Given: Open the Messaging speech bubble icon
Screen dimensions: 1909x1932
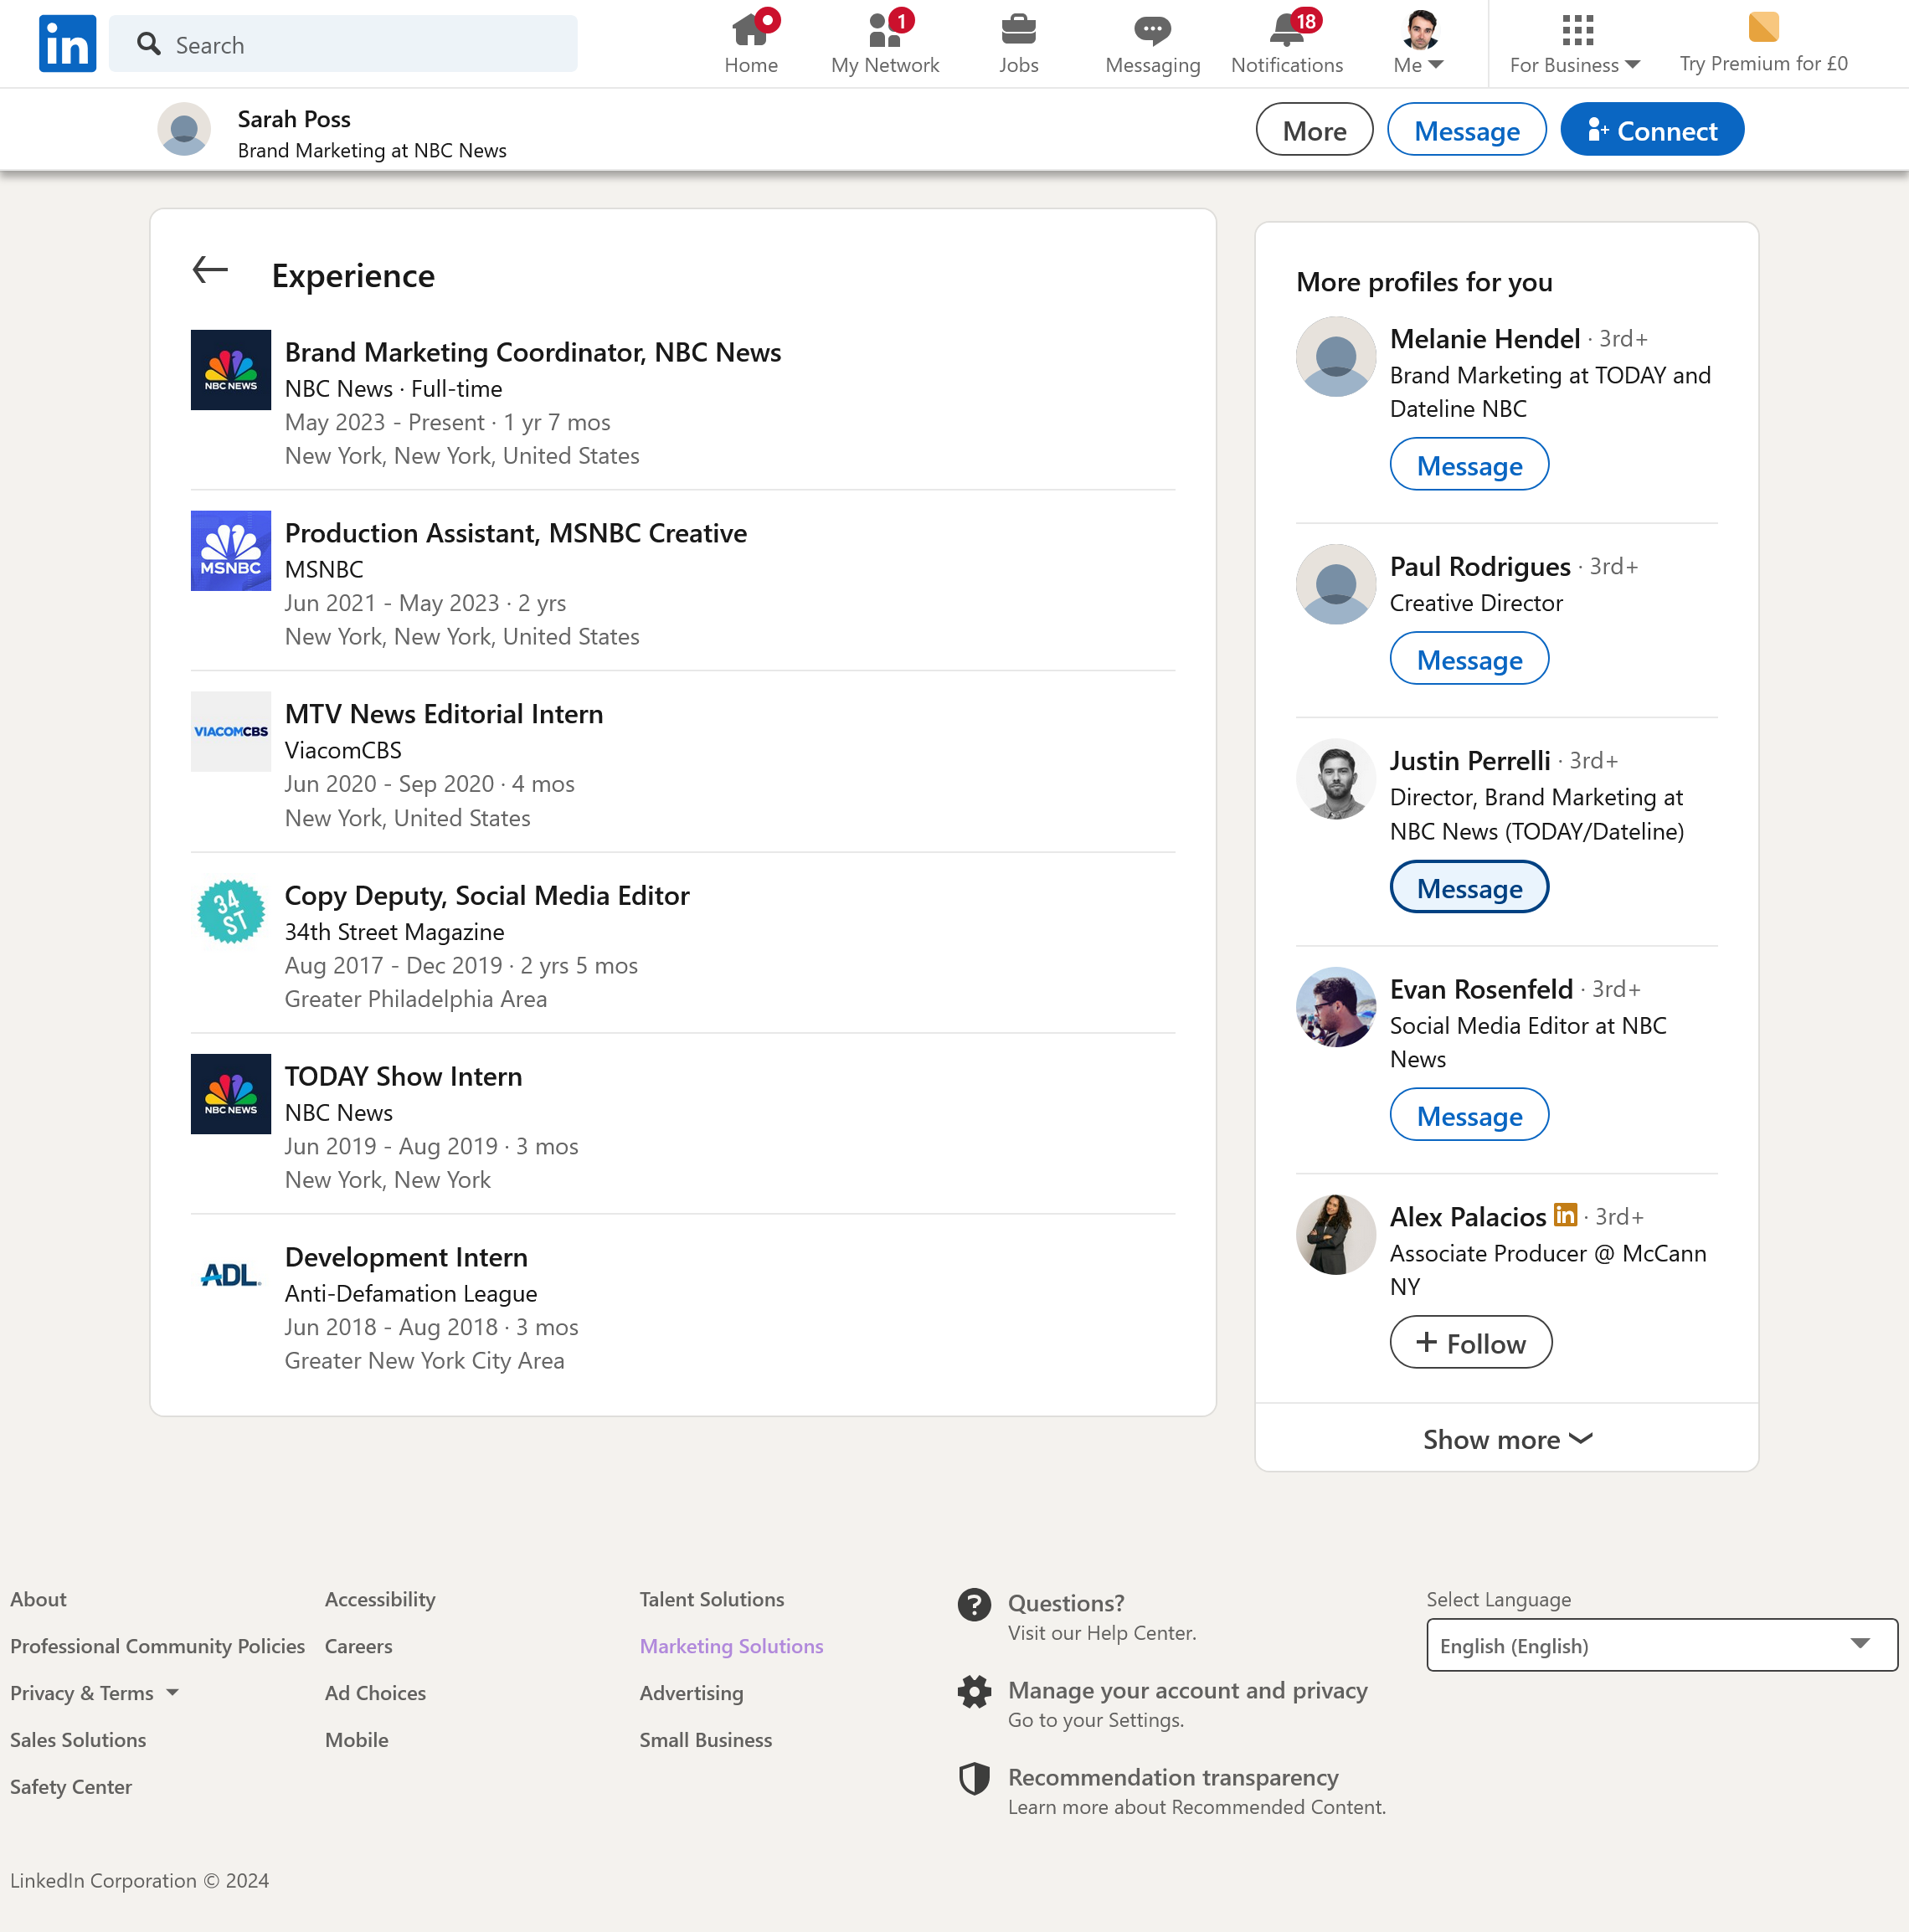Looking at the screenshot, I should pos(1152,30).
